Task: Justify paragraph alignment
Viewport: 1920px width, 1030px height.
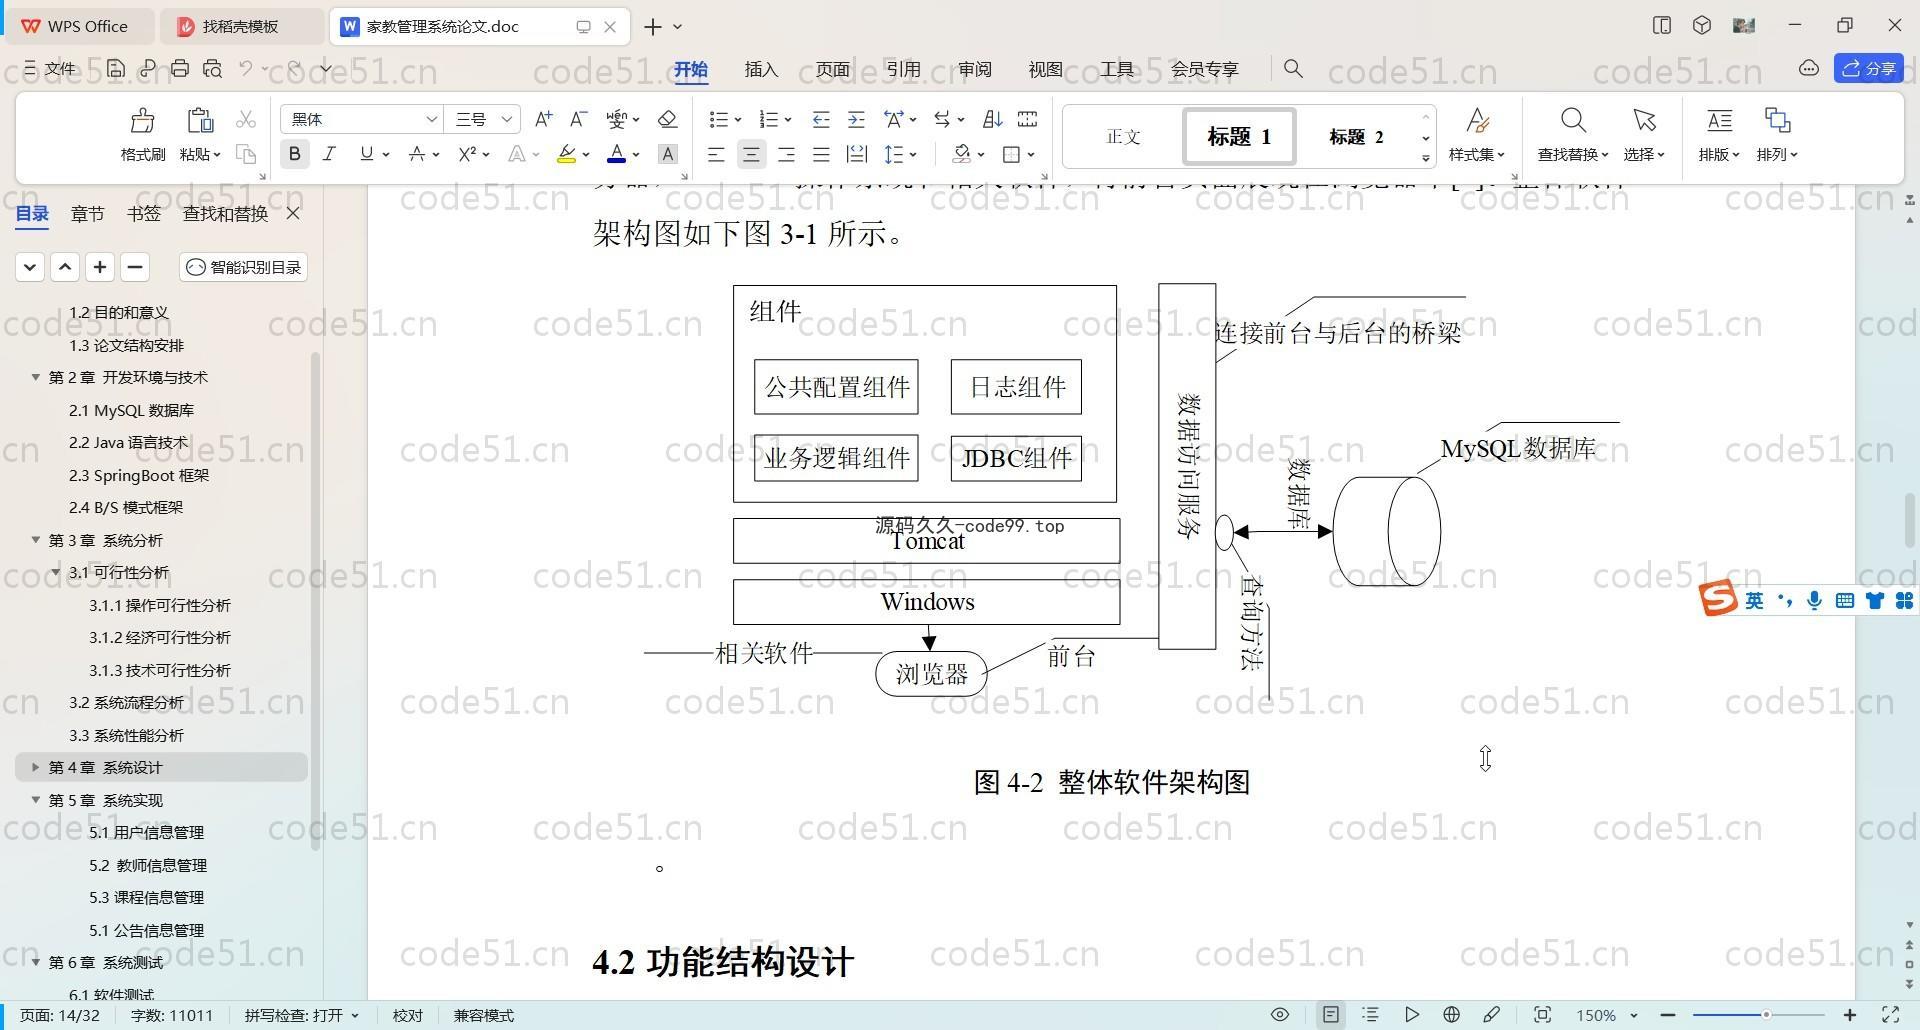Action: pos(821,154)
